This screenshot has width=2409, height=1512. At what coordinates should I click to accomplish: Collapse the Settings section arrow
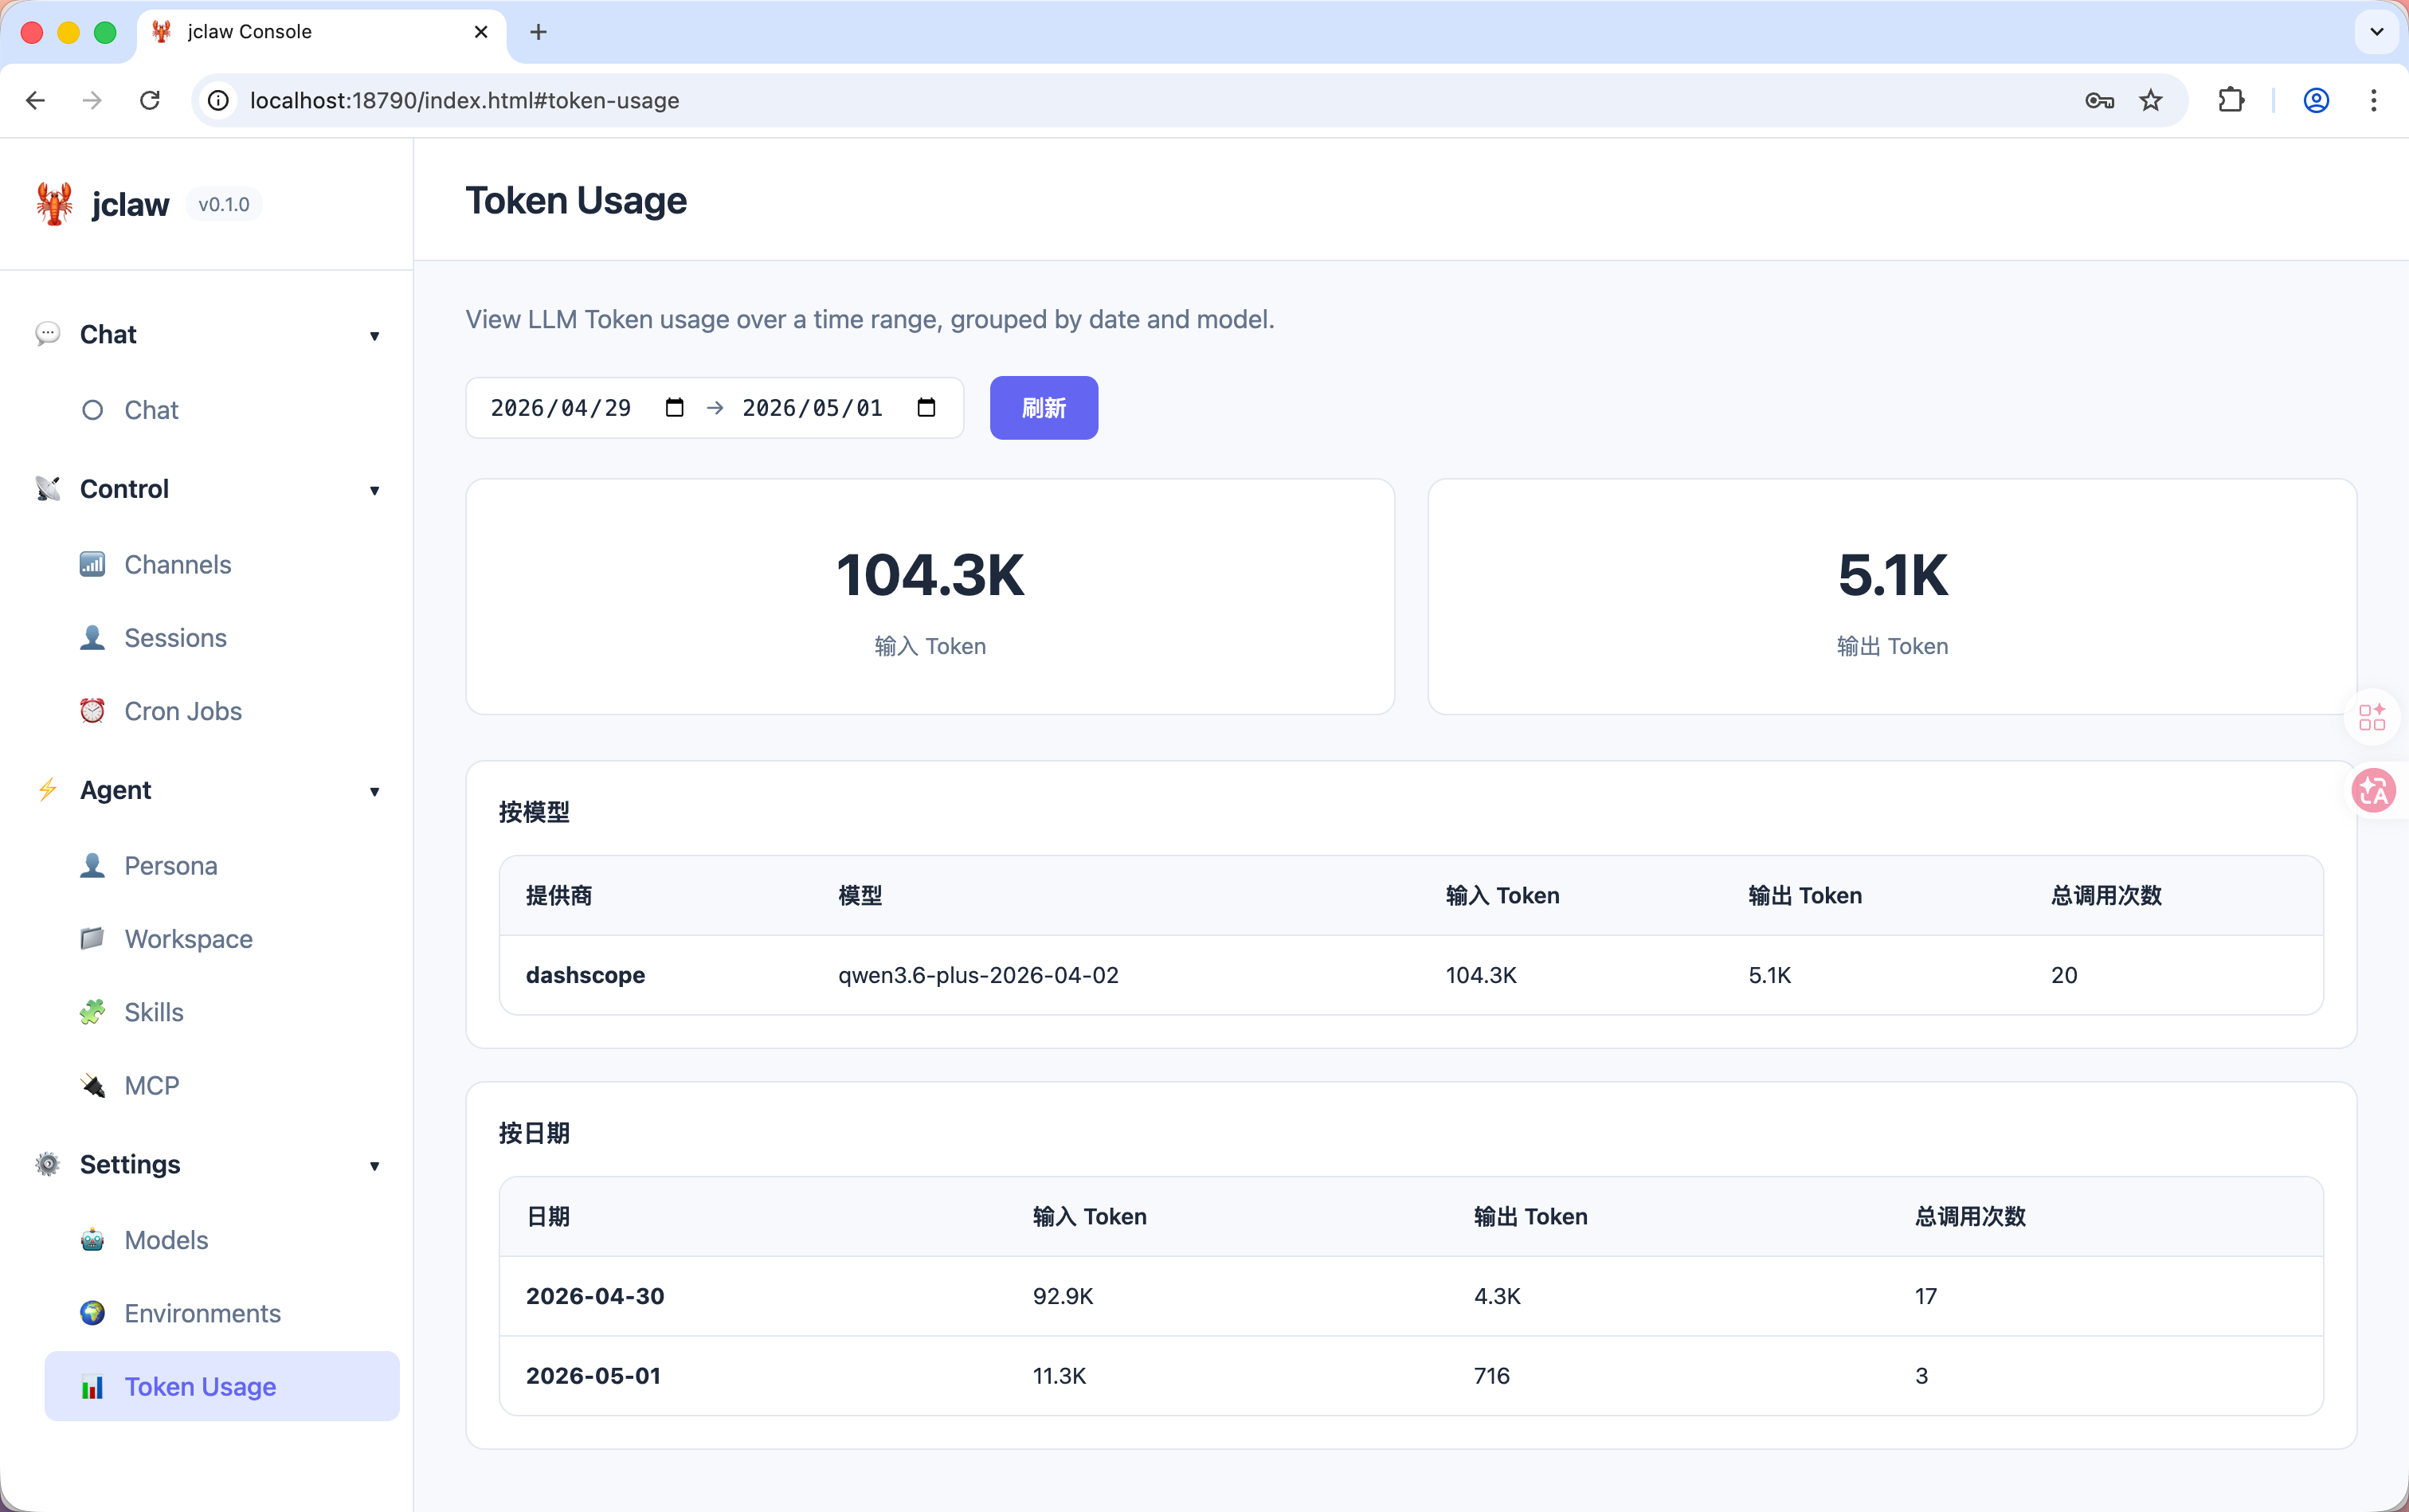374,1166
